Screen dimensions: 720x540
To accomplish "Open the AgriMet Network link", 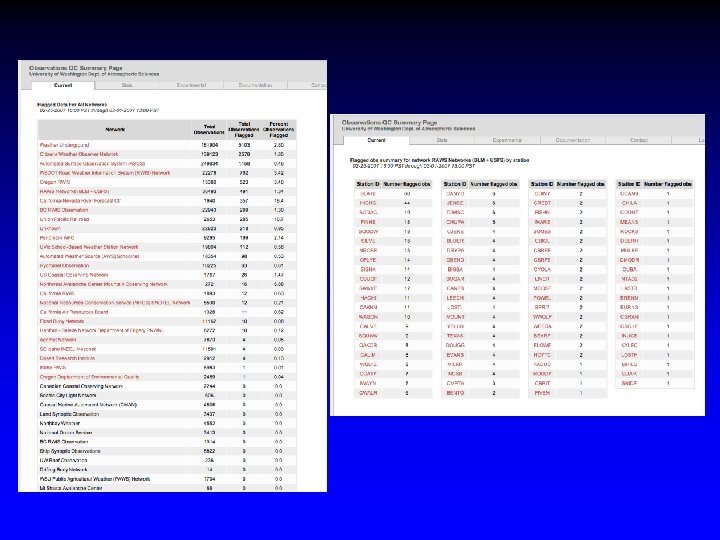I will click(58, 340).
